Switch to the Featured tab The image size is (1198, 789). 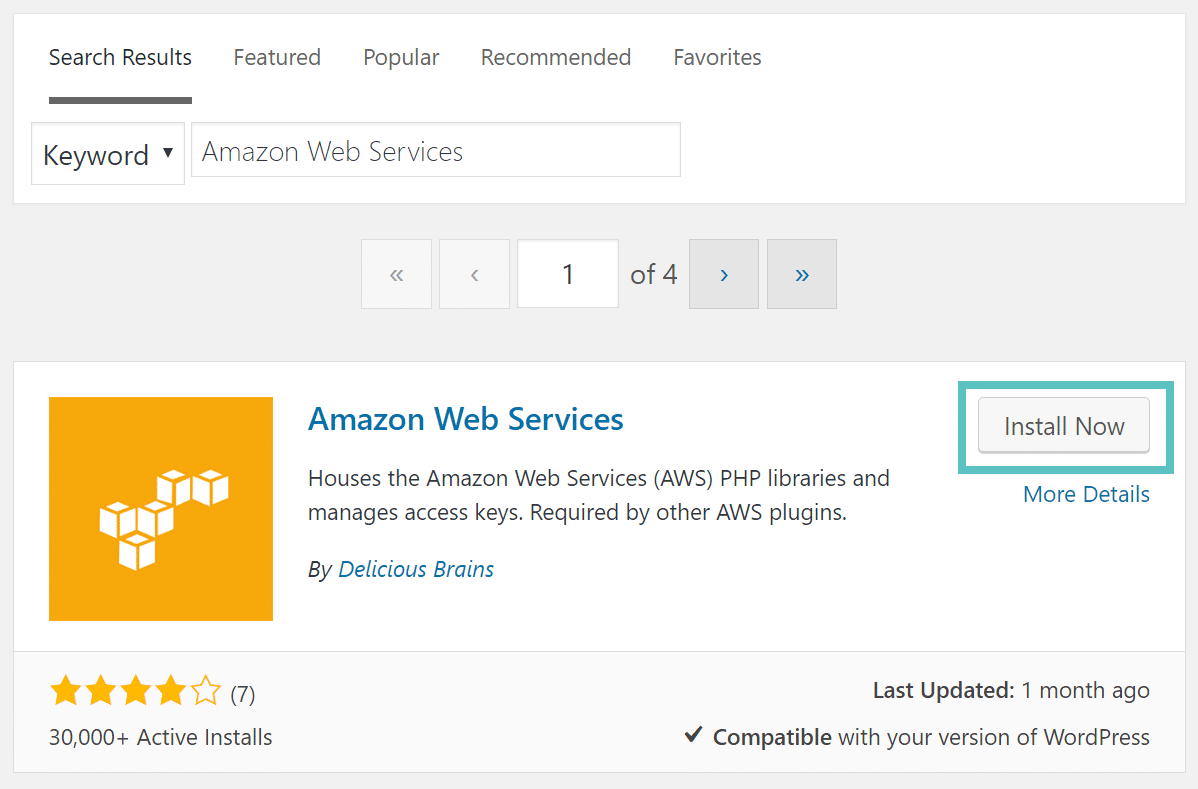[x=277, y=57]
